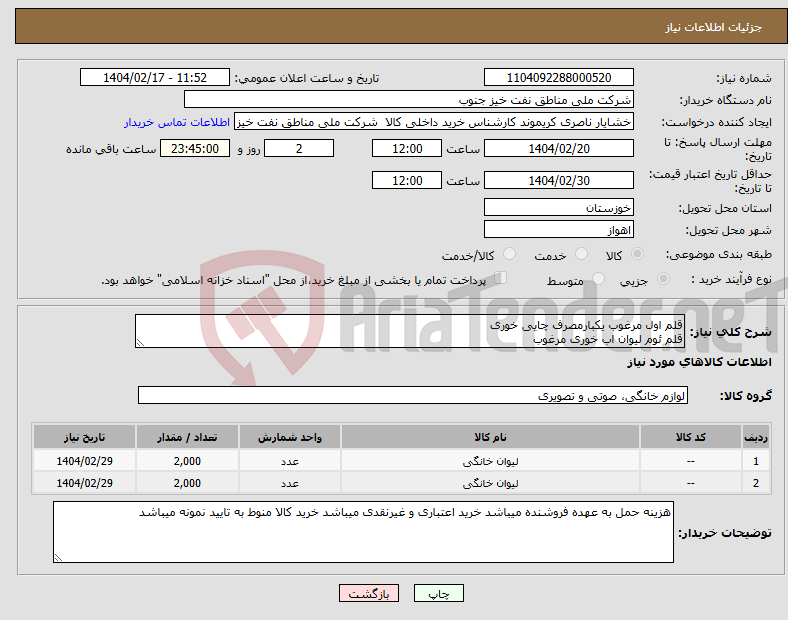This screenshot has height=620, width=788.
Task: Click the buyer notes textarea
Action: coord(363,532)
